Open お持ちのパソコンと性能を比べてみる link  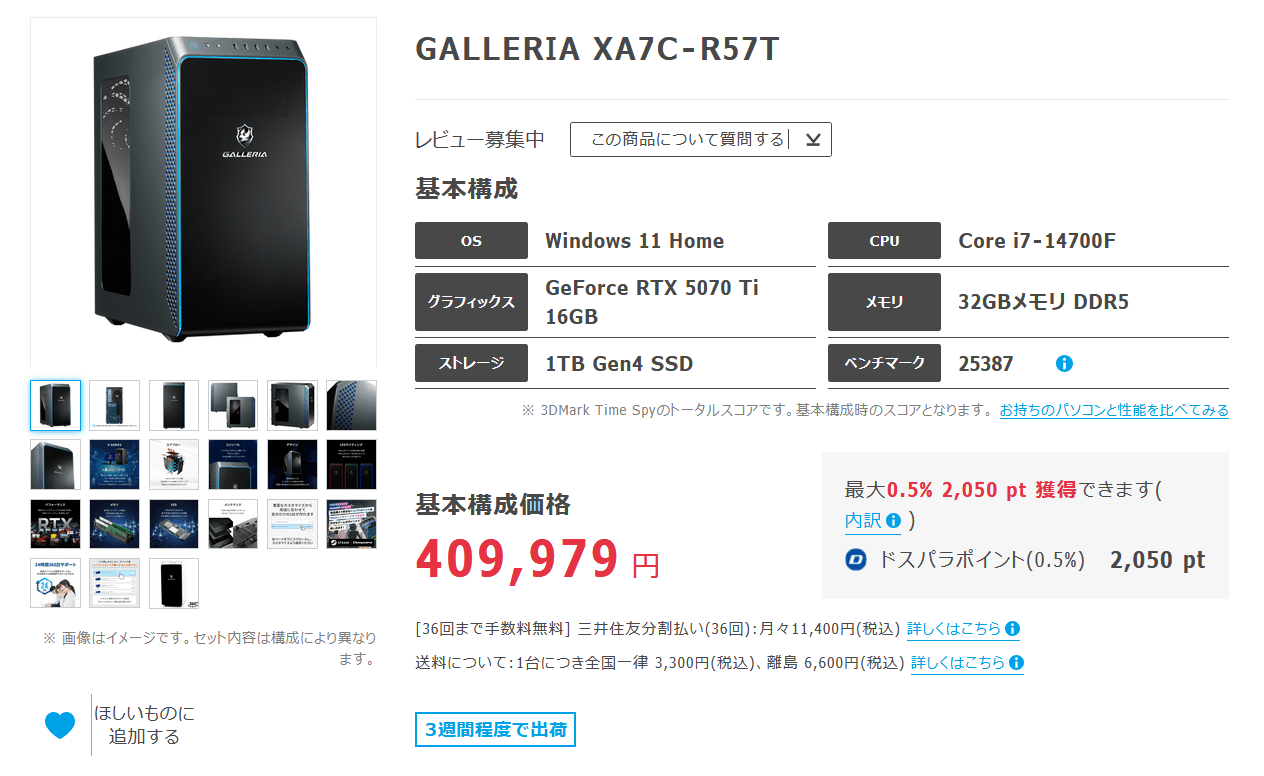pos(1114,410)
